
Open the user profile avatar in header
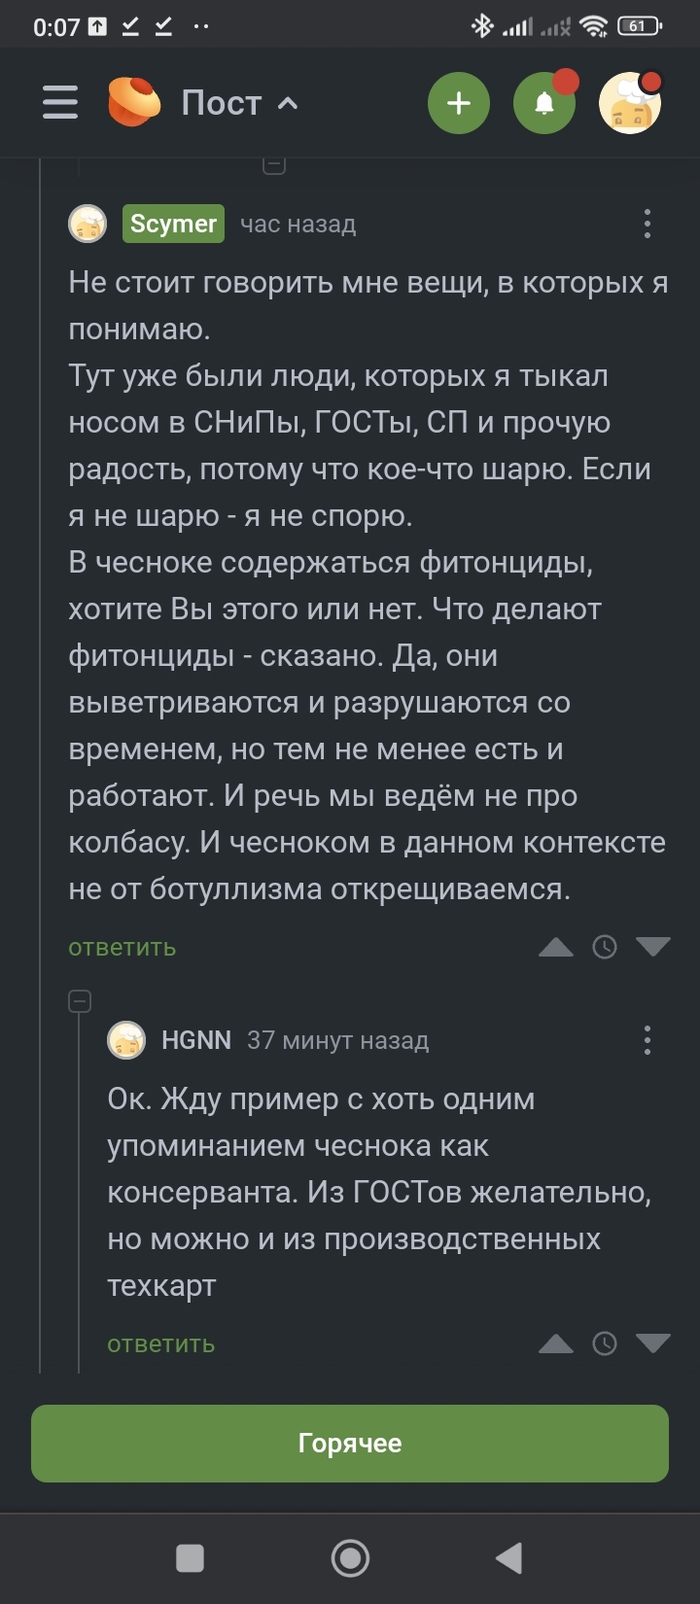click(x=630, y=103)
